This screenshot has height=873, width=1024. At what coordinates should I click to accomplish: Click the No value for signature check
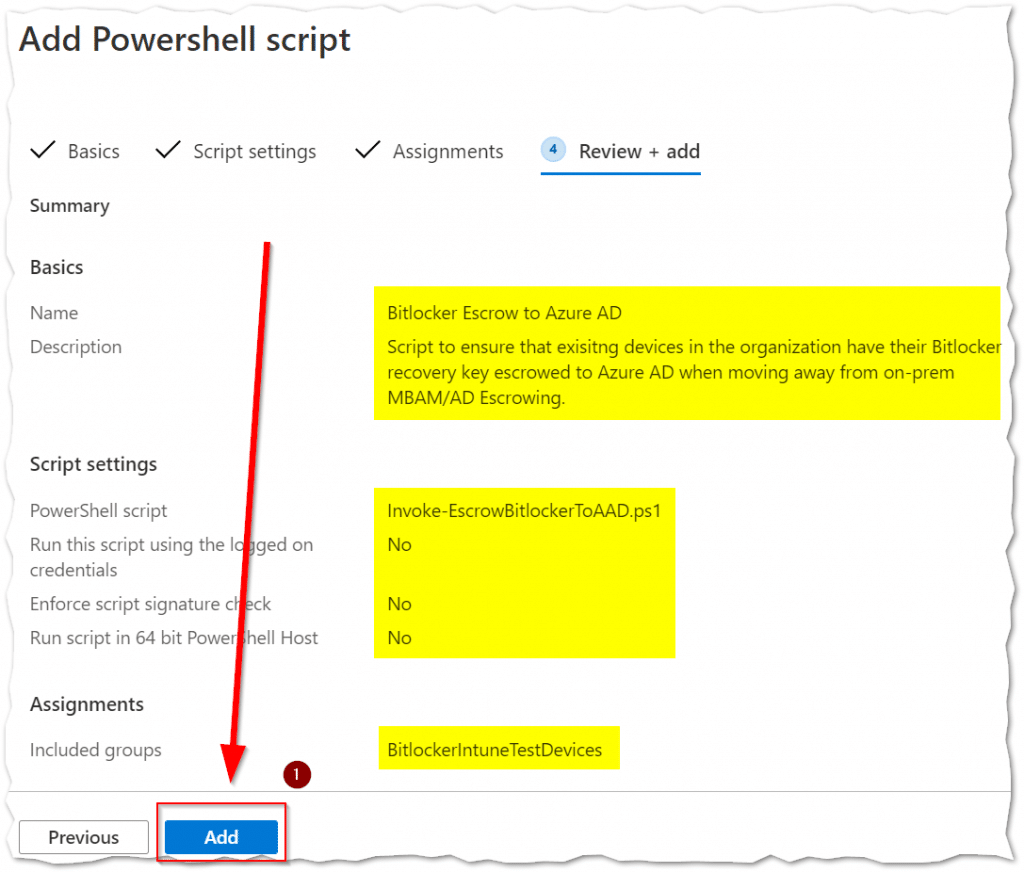coord(400,603)
